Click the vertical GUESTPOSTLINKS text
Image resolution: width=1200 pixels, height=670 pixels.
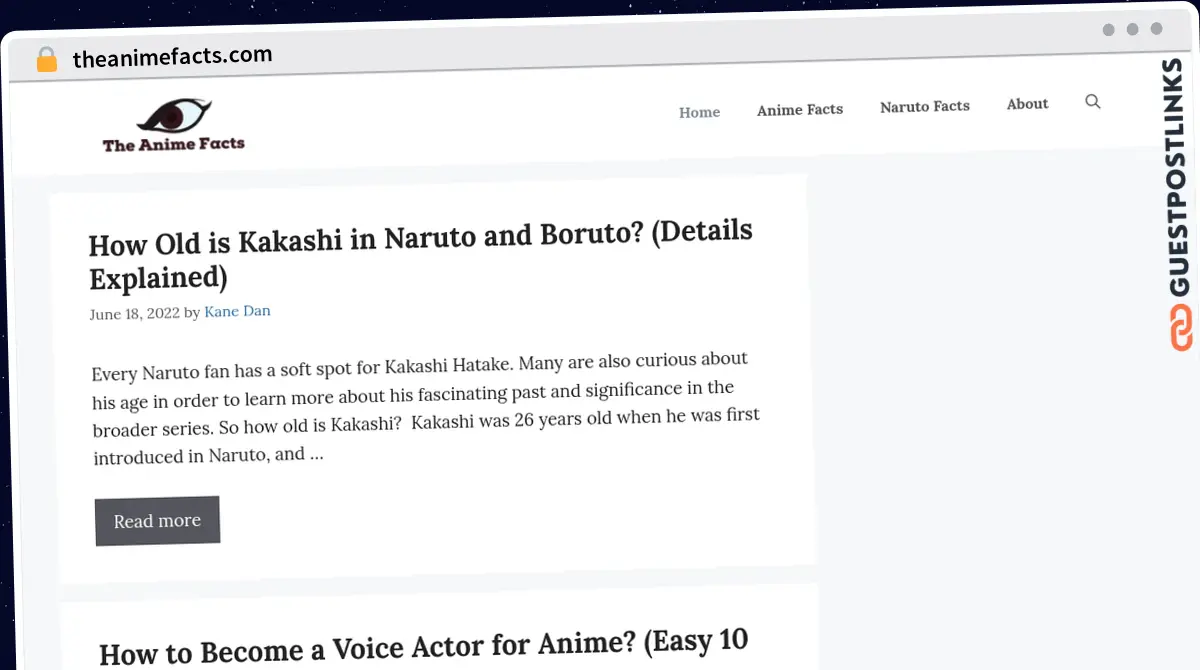[1180, 178]
